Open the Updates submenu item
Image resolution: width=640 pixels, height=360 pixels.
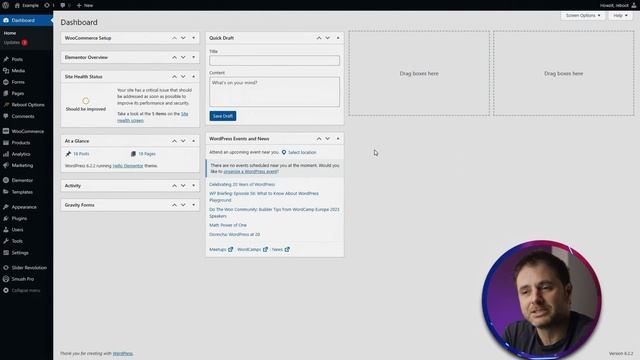16,42
